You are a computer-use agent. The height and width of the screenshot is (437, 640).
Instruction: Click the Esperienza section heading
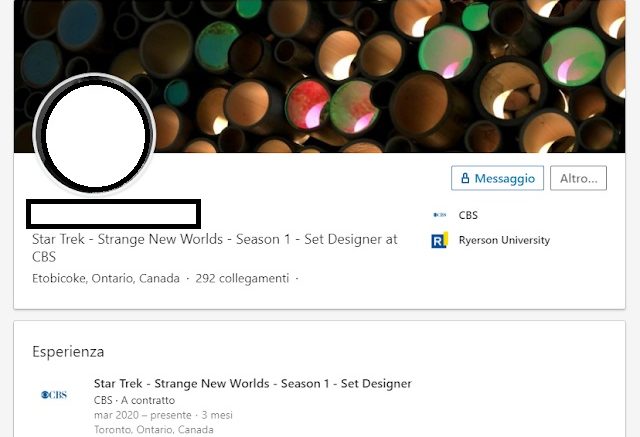[x=68, y=351]
